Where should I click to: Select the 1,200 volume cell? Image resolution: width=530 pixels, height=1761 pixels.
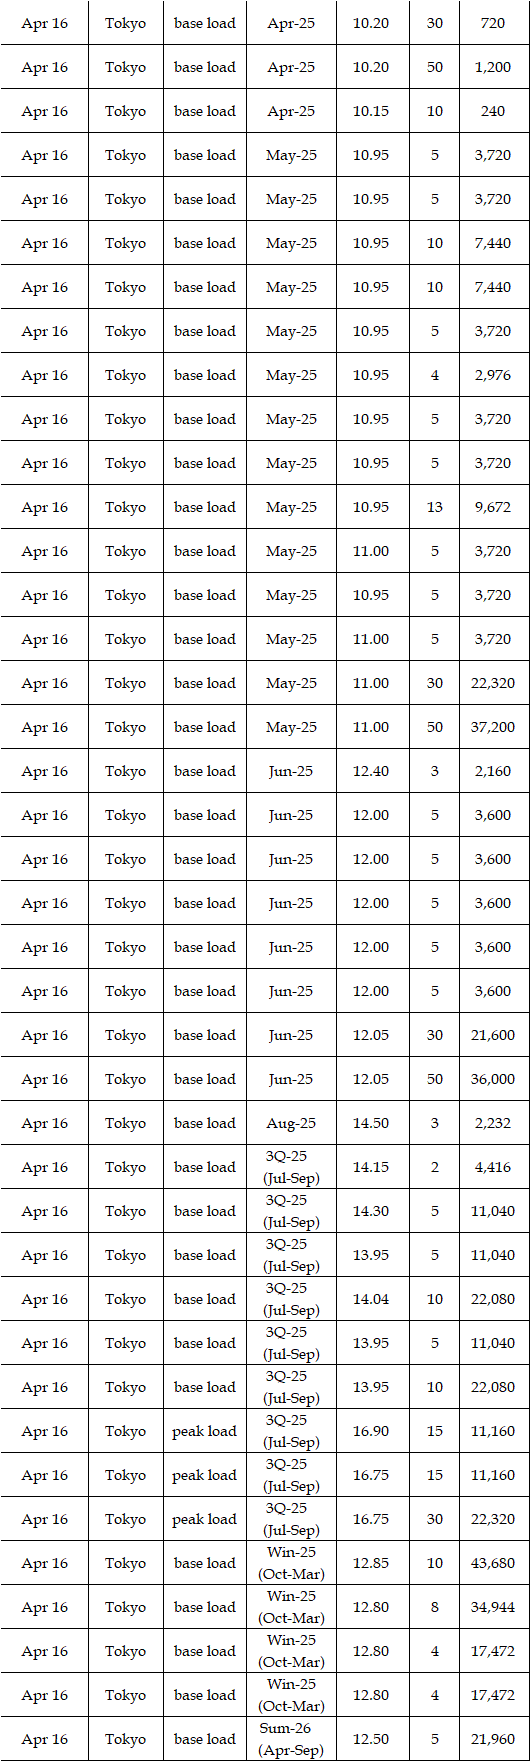493,67
